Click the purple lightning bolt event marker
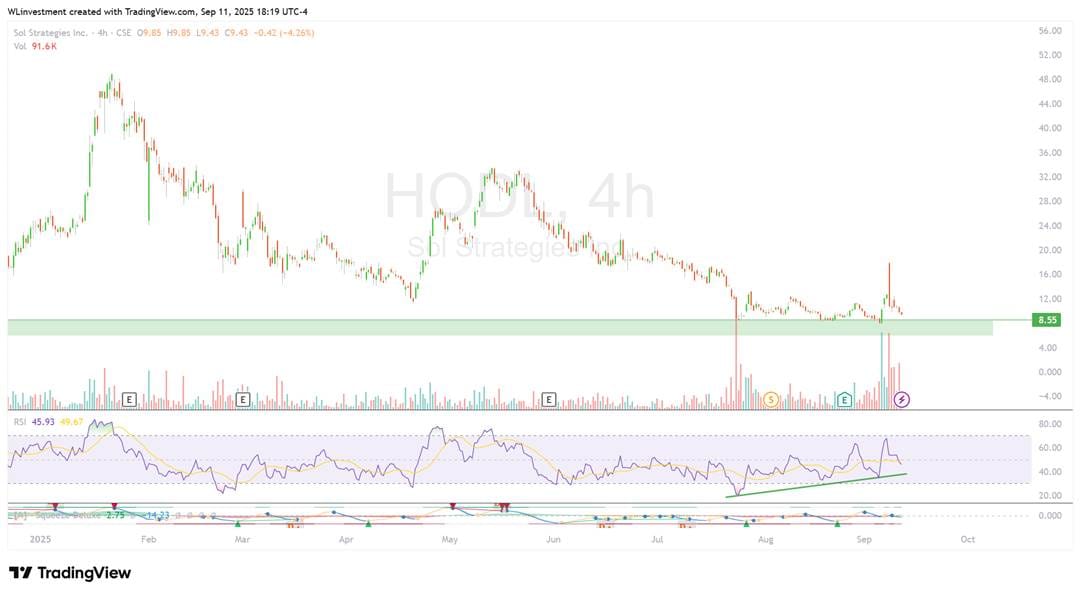 [x=902, y=399]
